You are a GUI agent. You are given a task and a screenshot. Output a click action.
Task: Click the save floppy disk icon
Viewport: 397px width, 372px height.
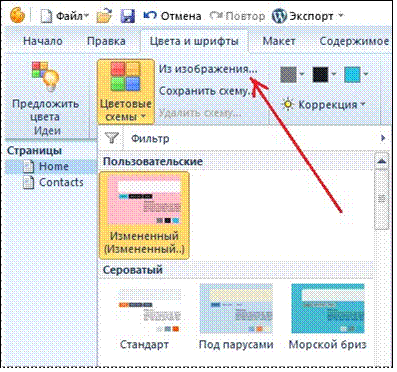click(128, 16)
